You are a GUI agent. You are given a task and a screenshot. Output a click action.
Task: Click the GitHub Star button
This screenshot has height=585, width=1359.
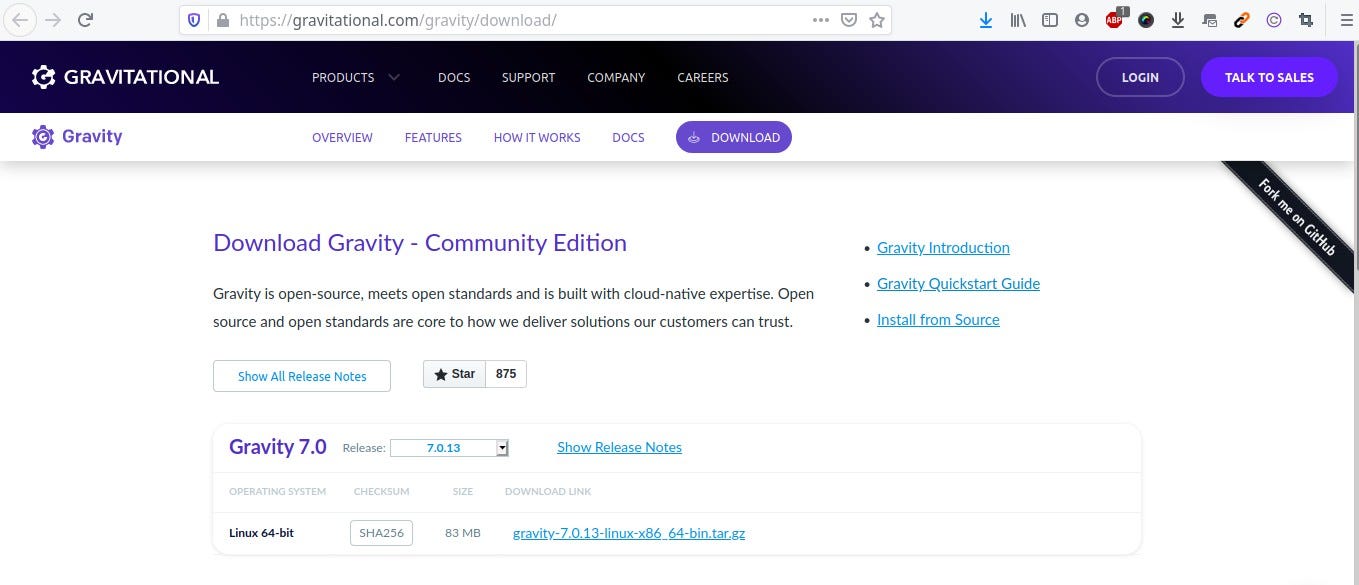point(455,374)
